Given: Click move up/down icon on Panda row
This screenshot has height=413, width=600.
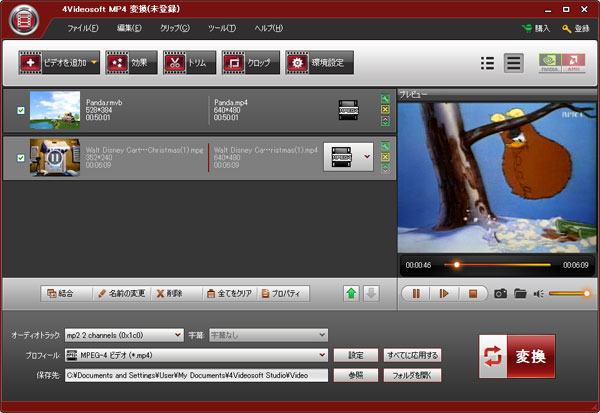Looking at the screenshot, I should coord(385,121).
